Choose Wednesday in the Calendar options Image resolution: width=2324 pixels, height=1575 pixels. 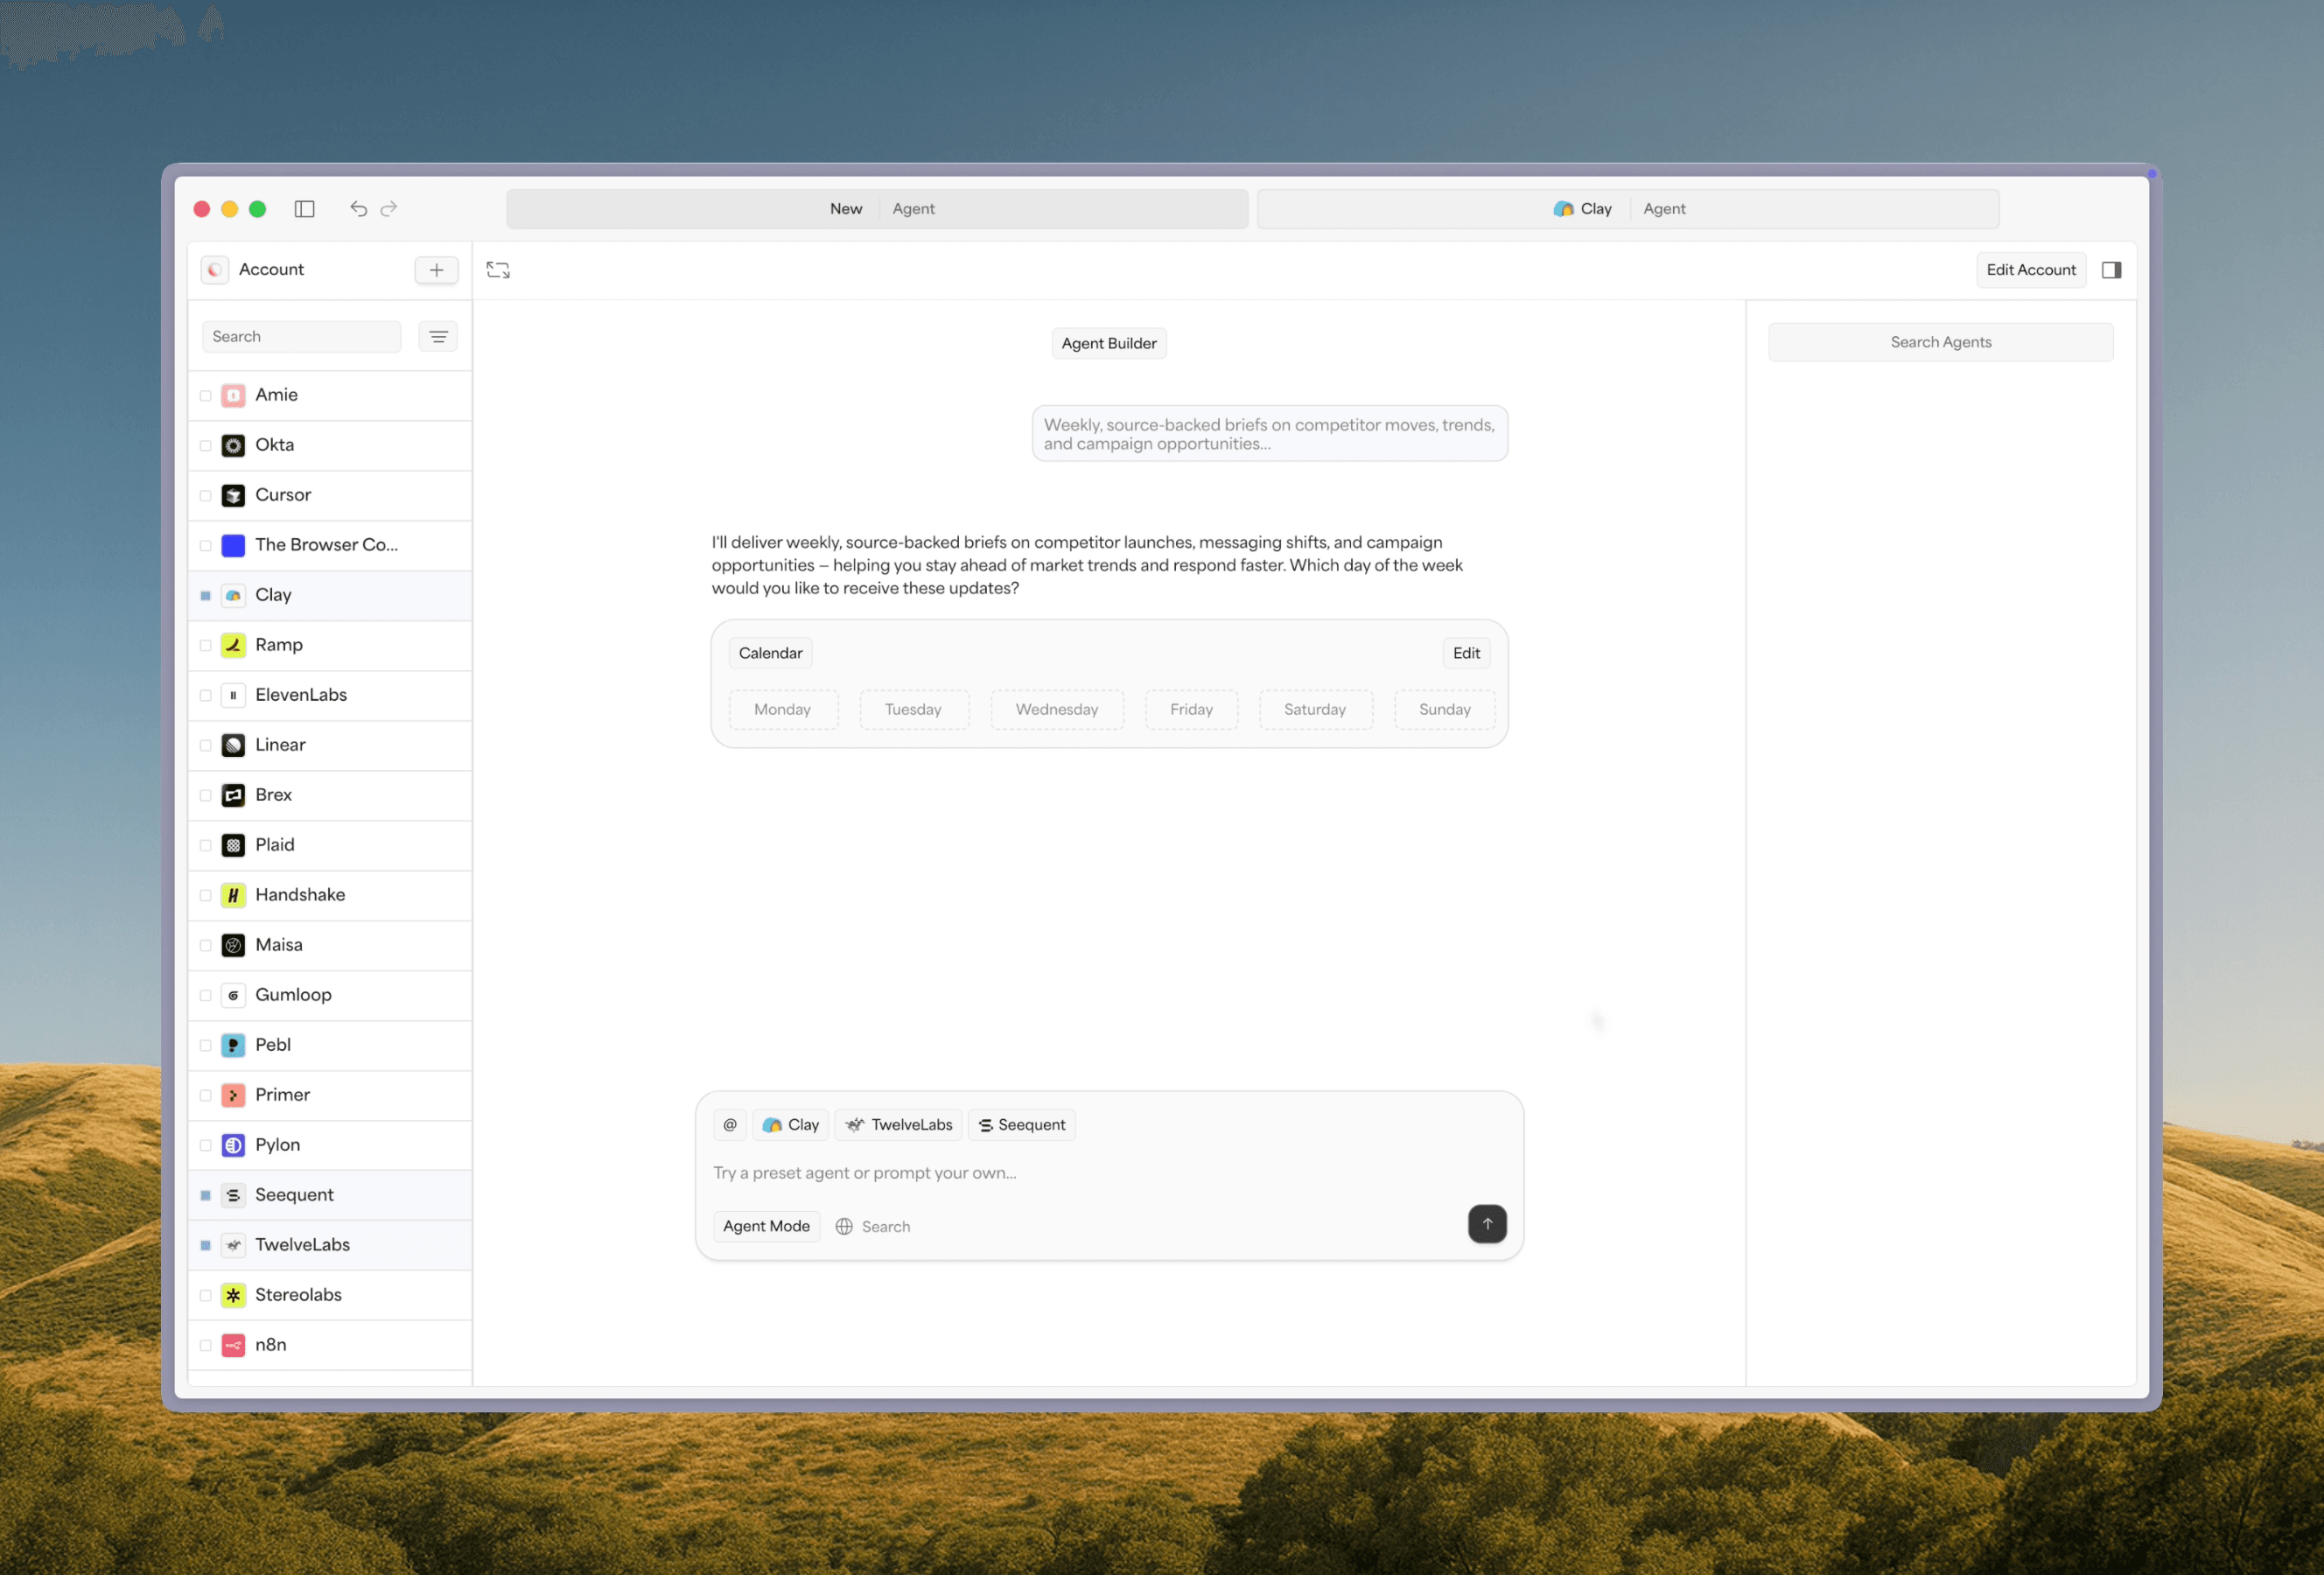(x=1056, y=710)
